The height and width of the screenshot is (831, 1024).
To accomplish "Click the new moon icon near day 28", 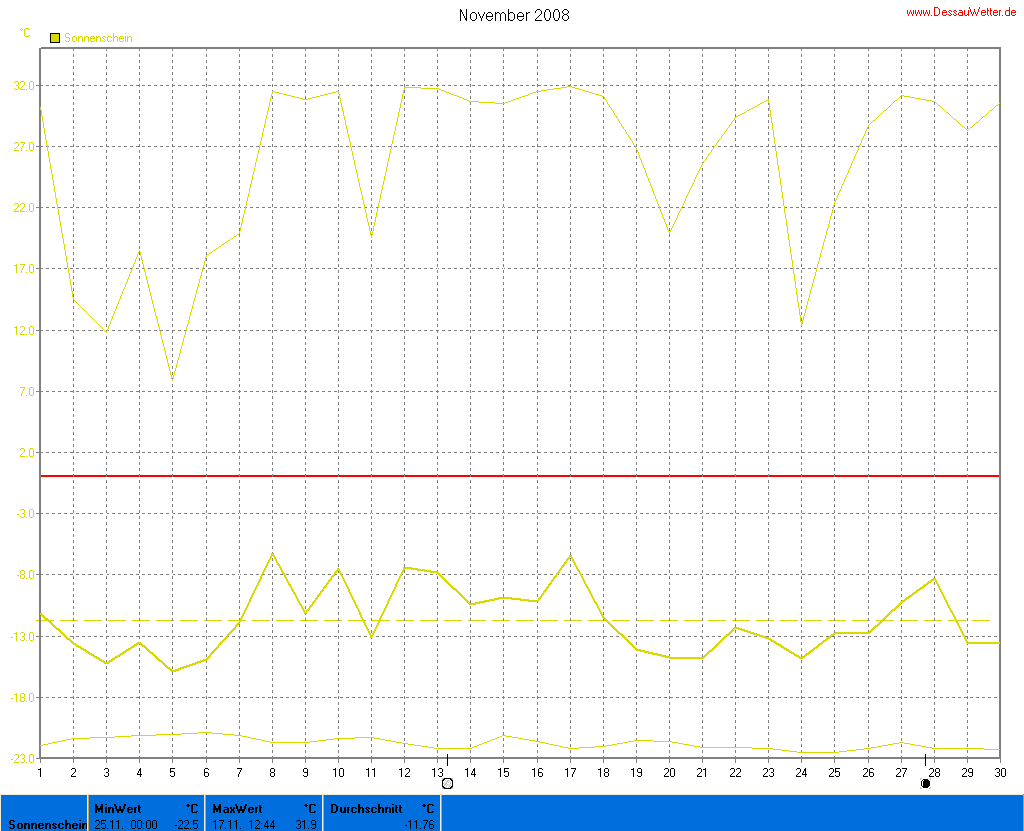I will [925, 783].
